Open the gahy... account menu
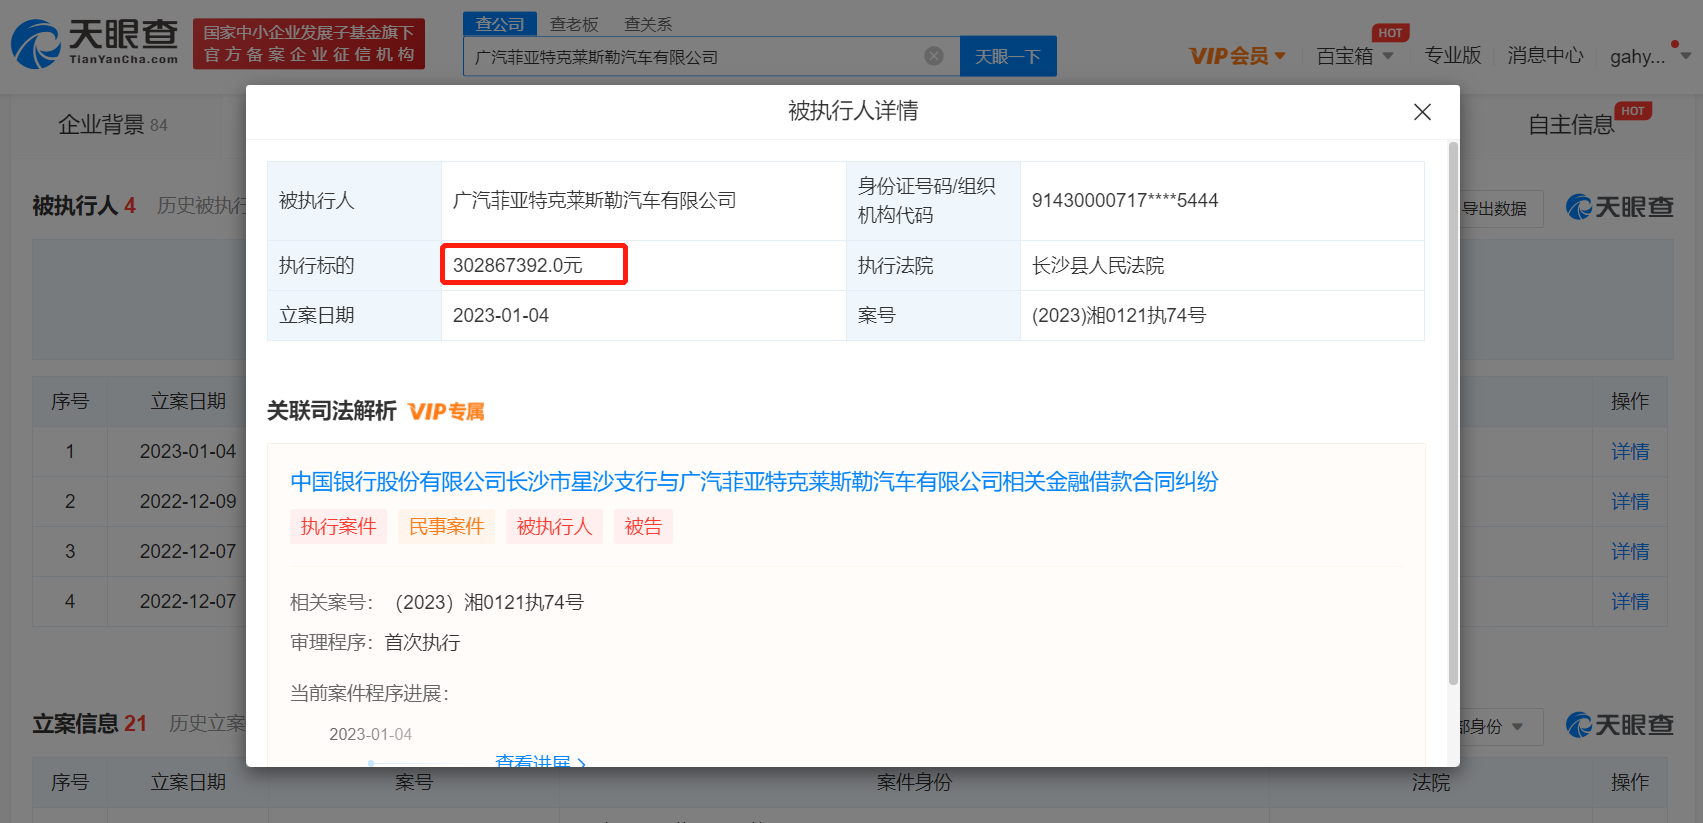Viewport: 1703px width, 823px height. click(x=1650, y=56)
